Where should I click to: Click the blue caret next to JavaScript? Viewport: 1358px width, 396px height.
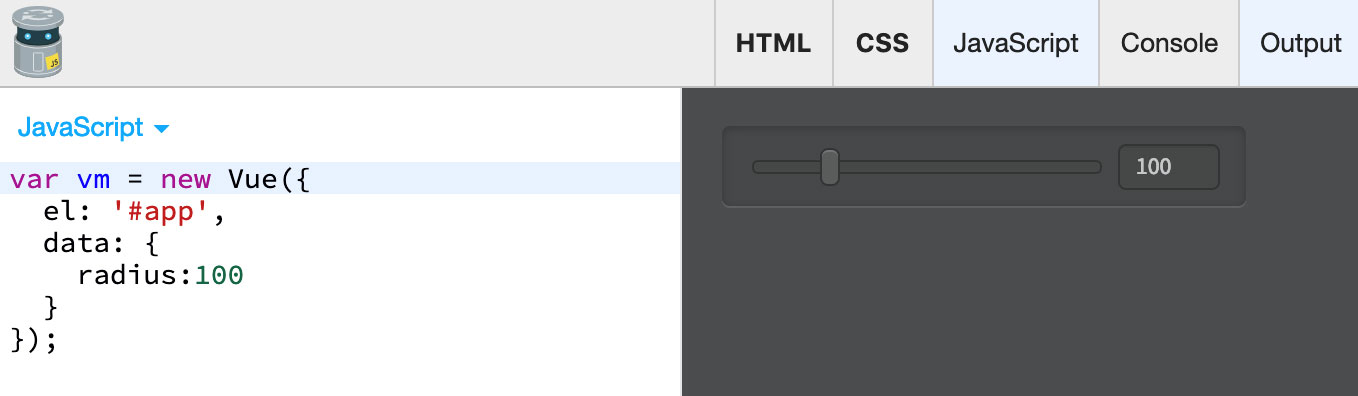[162, 129]
